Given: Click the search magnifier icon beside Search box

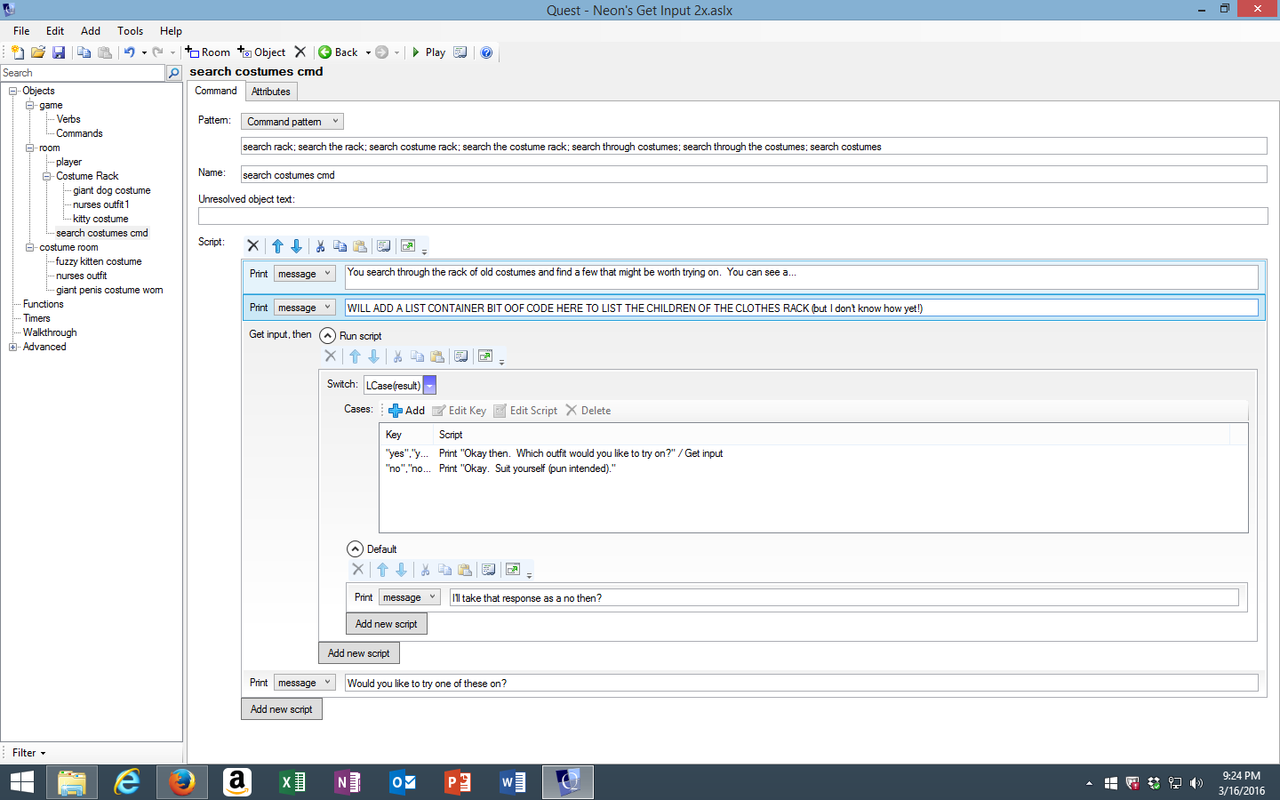Looking at the screenshot, I should pos(174,73).
